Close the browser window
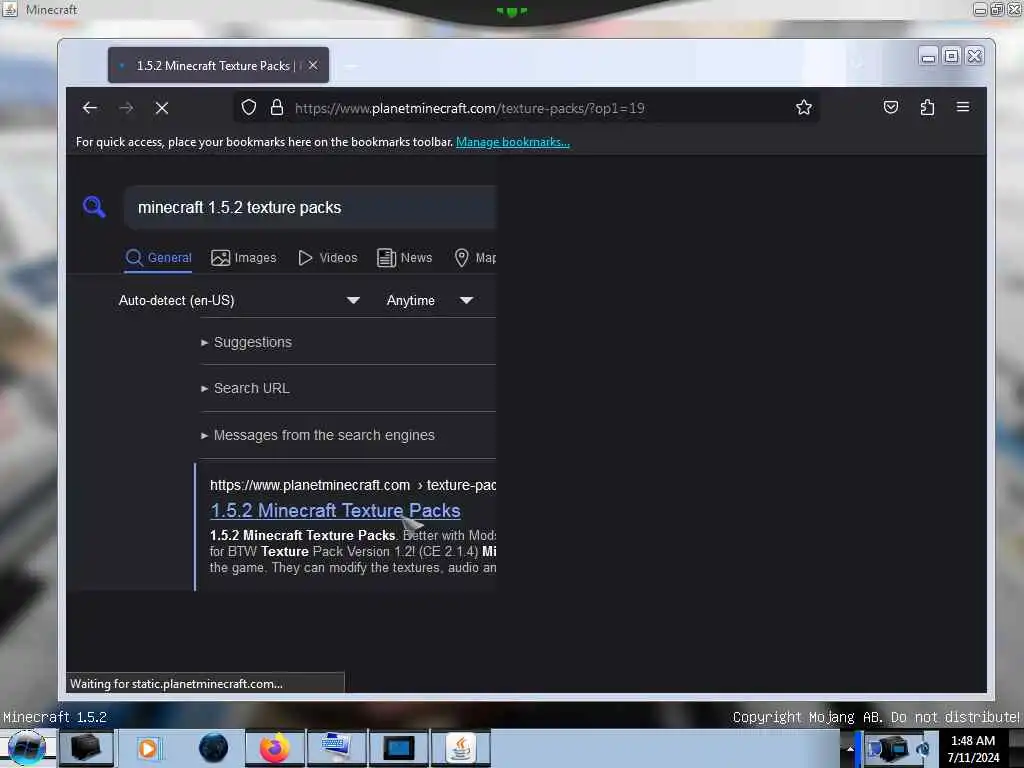The image size is (1024, 768). click(x=974, y=57)
